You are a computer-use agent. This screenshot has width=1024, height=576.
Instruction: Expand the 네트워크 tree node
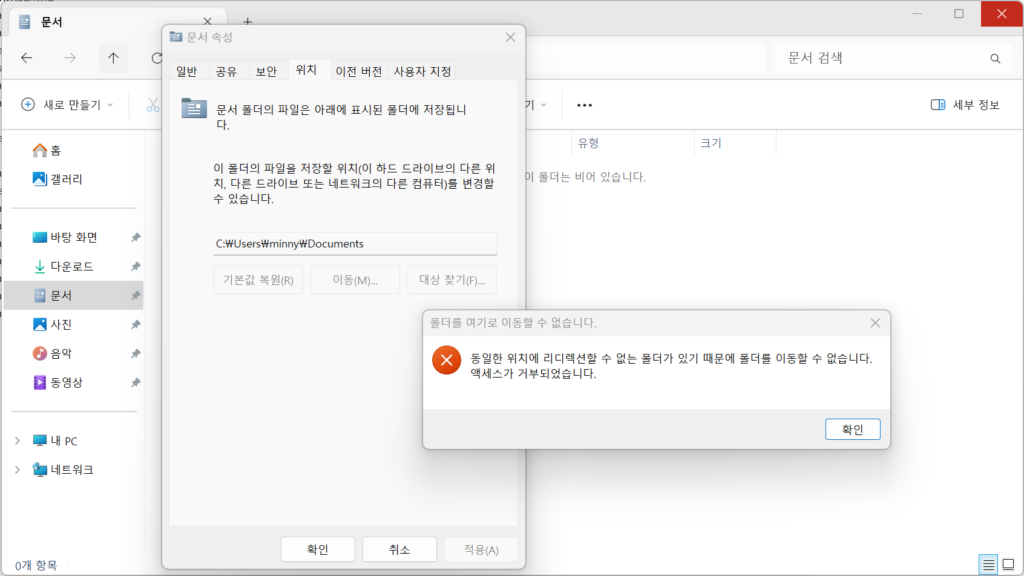(18, 470)
